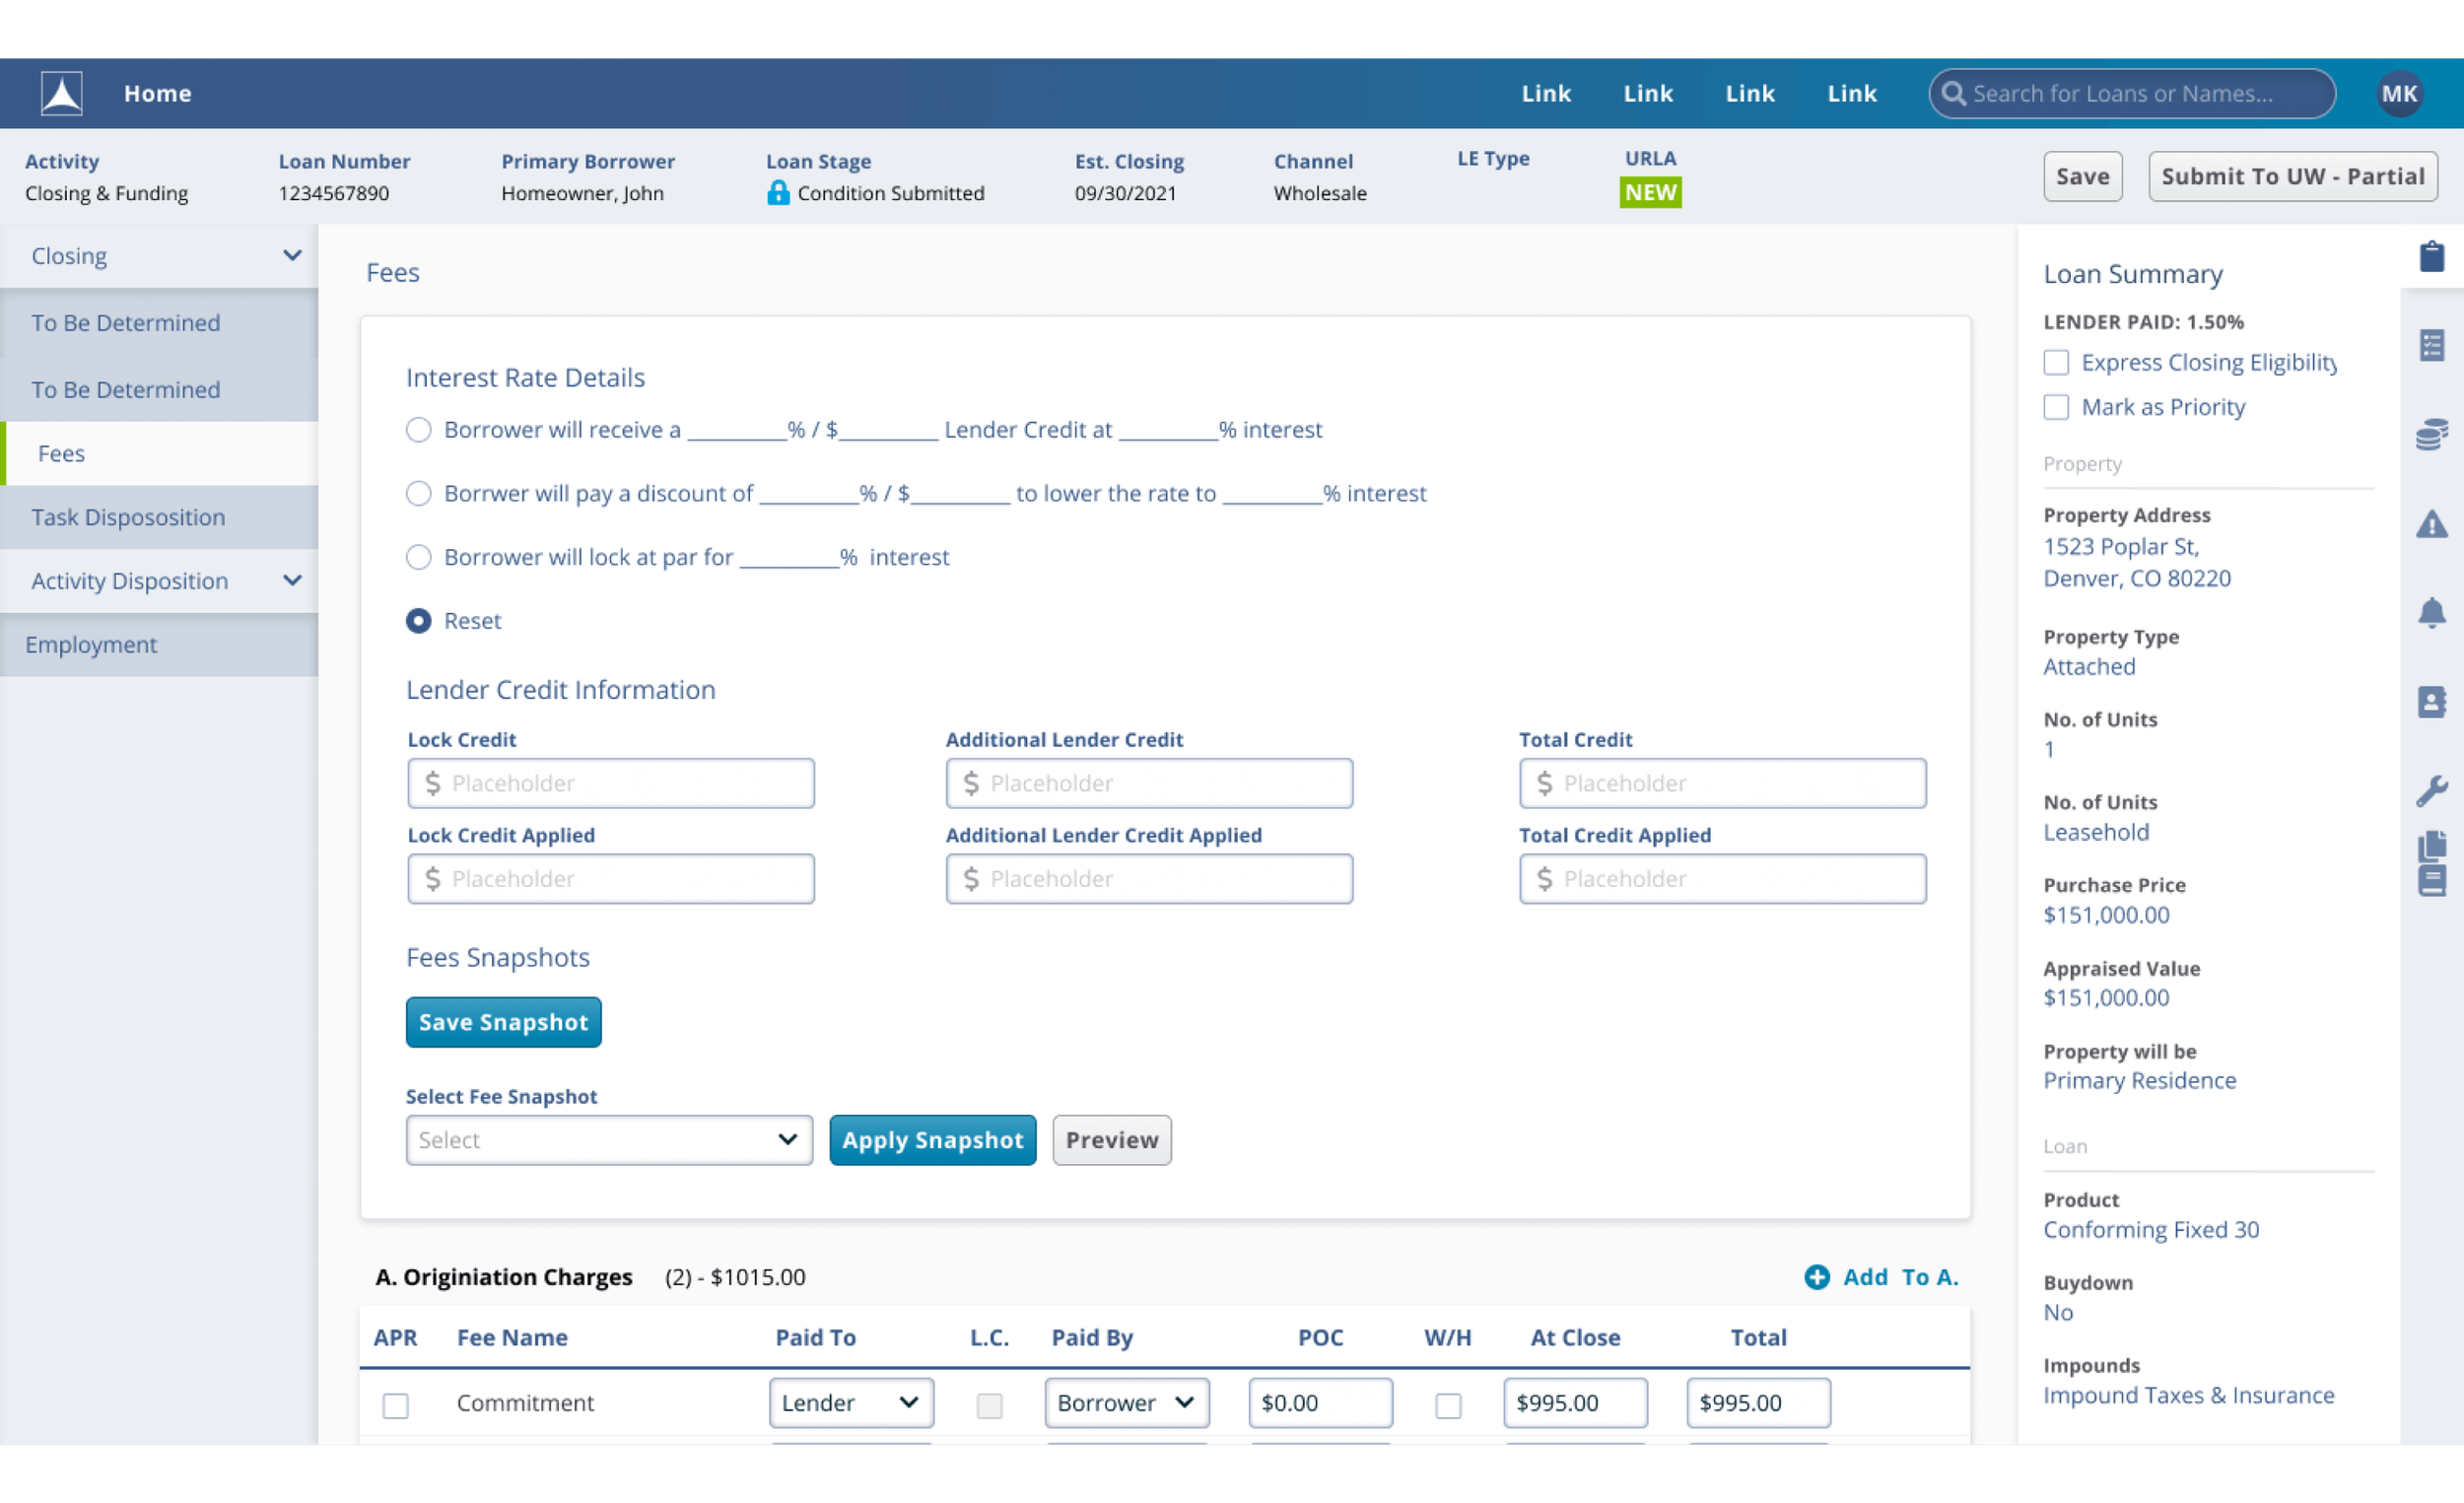
Task: Click the wrench tools icon
Action: click(x=2431, y=790)
